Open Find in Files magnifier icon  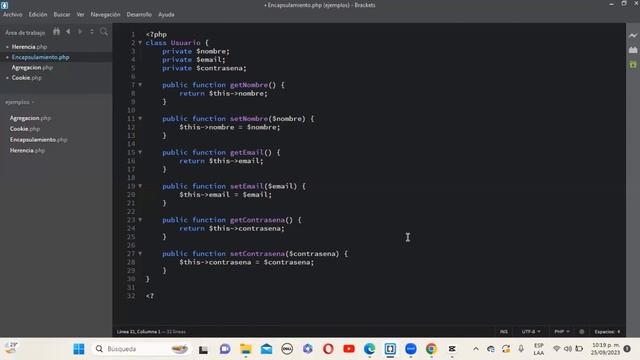(x=104, y=32)
